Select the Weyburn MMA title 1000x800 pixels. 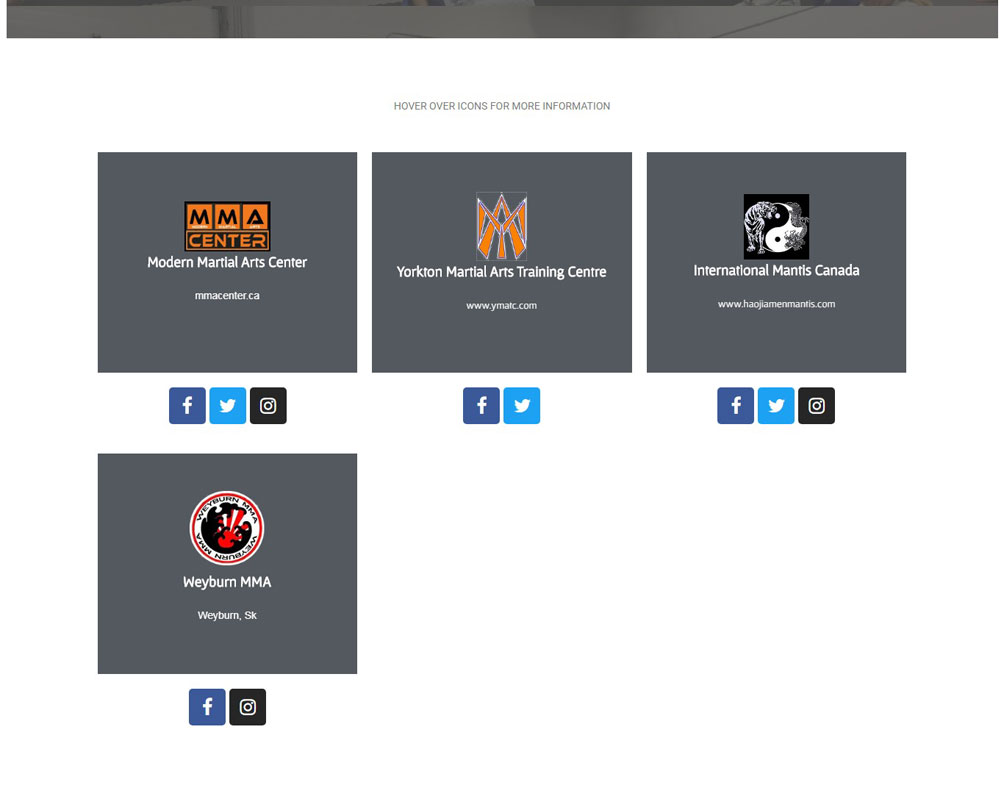point(227,582)
